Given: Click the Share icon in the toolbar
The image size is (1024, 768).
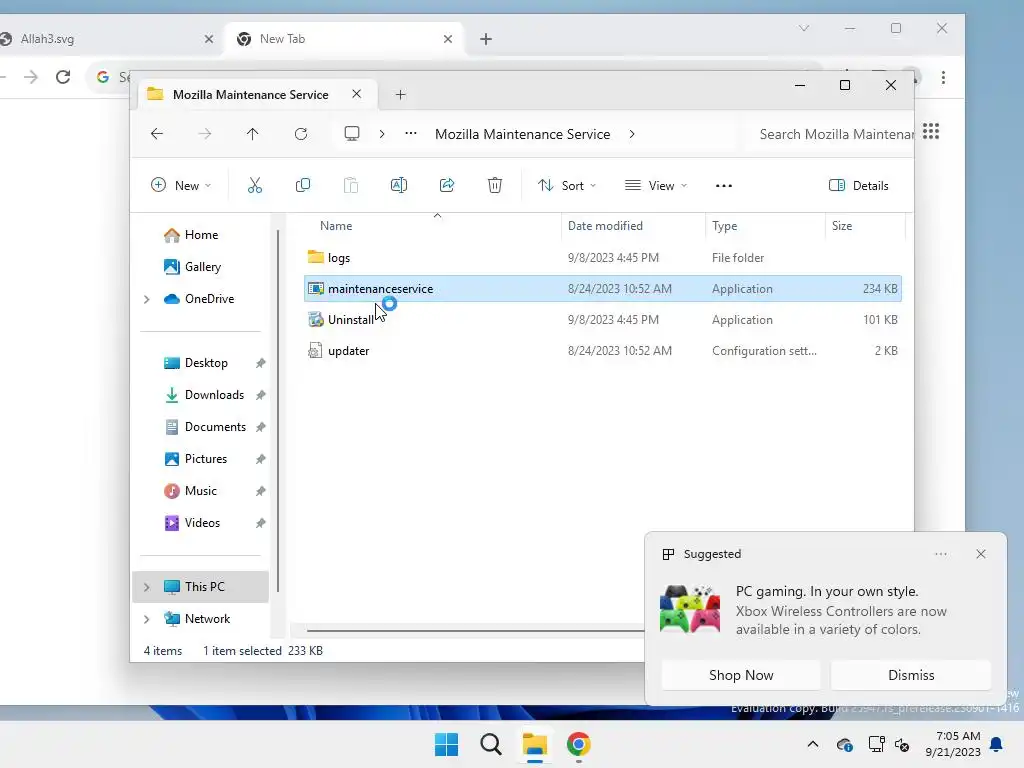Looking at the screenshot, I should (x=447, y=185).
